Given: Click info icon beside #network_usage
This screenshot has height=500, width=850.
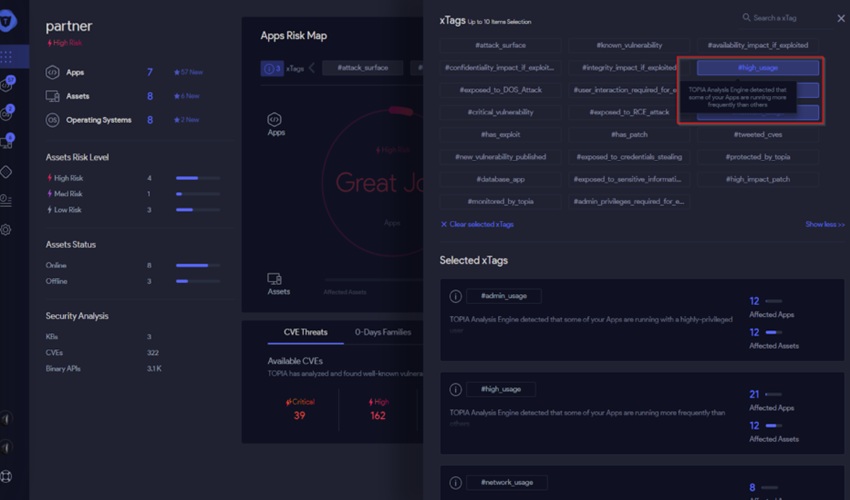Looking at the screenshot, I should pos(455,483).
